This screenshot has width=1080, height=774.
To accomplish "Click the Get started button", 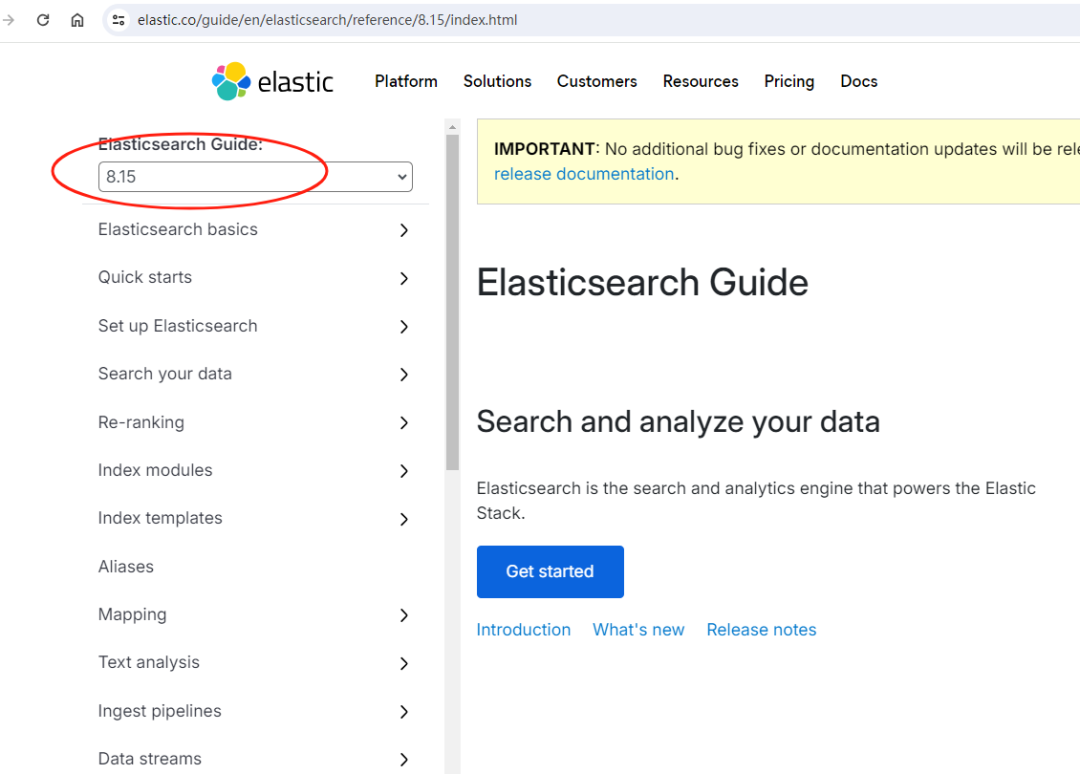I will click(550, 572).
